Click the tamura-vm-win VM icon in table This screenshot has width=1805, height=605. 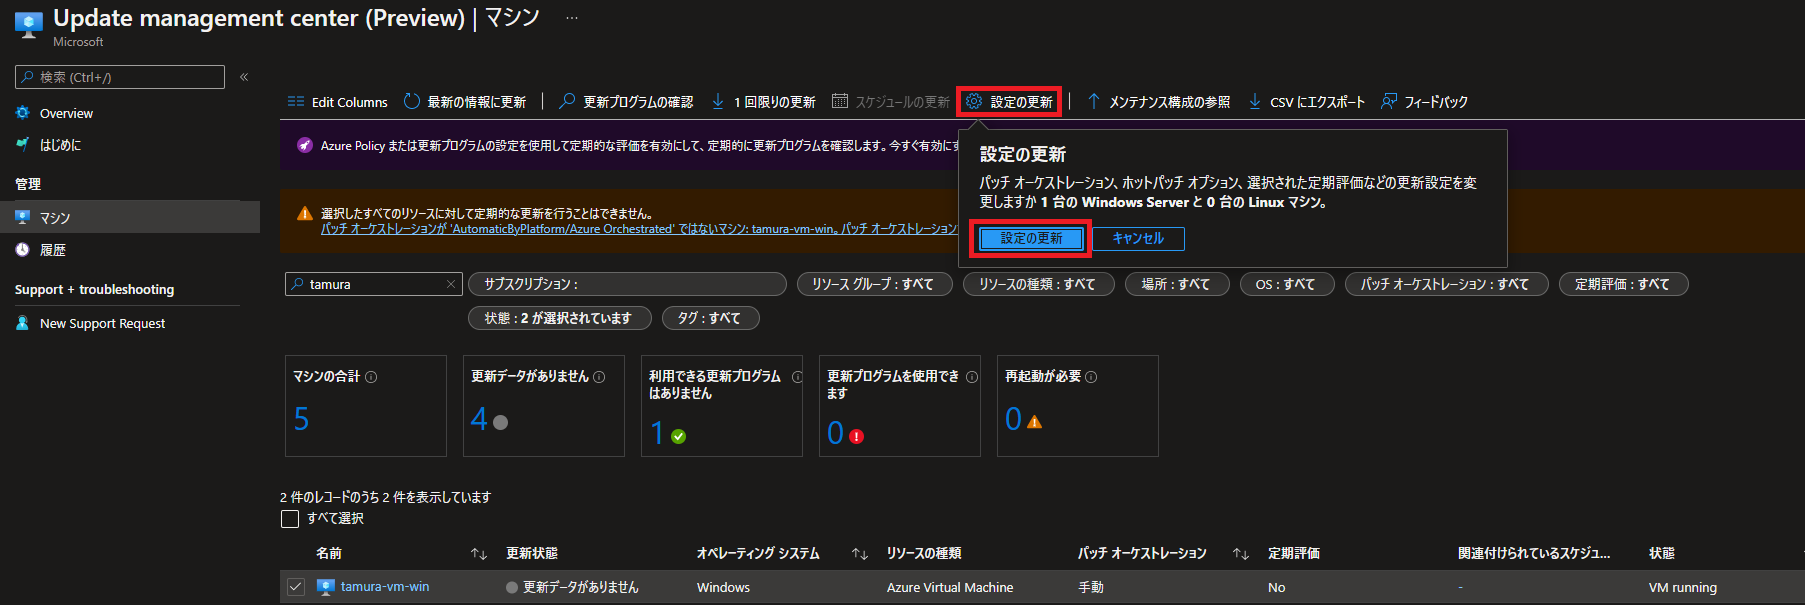tap(325, 587)
